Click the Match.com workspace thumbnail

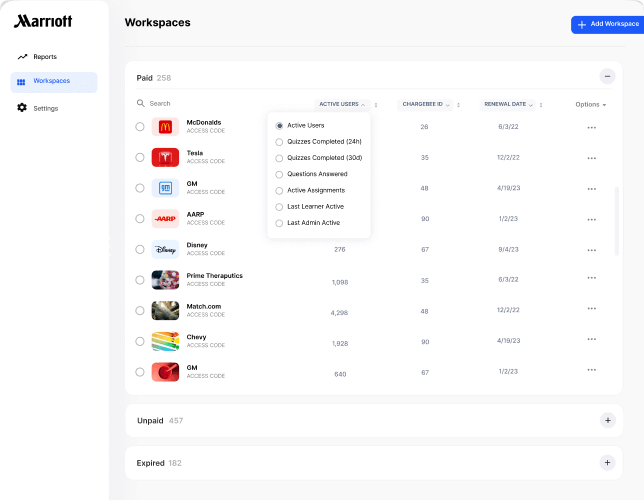pos(165,311)
